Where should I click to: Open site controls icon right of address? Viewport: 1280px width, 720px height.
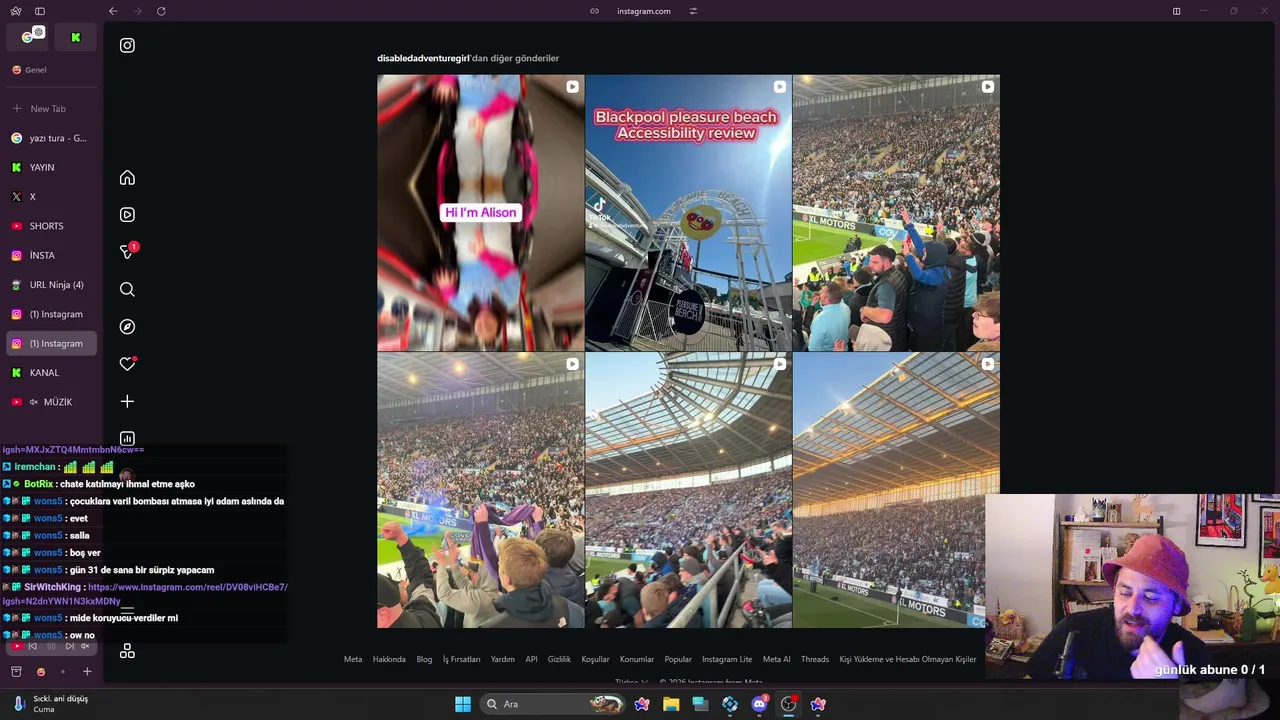pos(693,11)
